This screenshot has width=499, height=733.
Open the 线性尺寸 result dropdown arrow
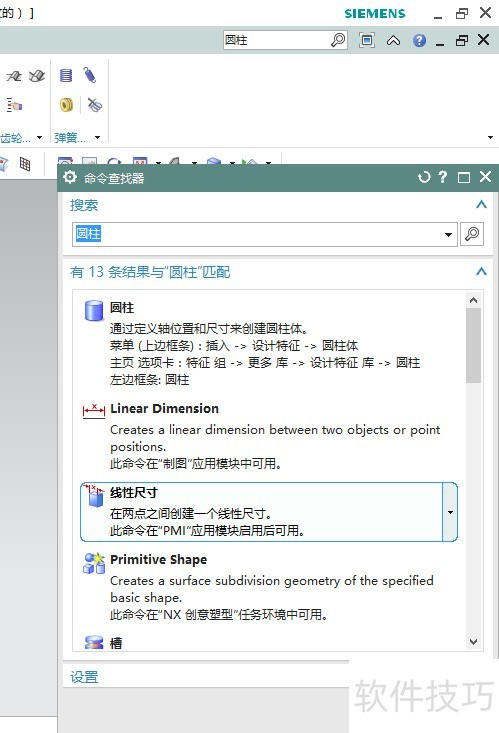click(x=450, y=512)
